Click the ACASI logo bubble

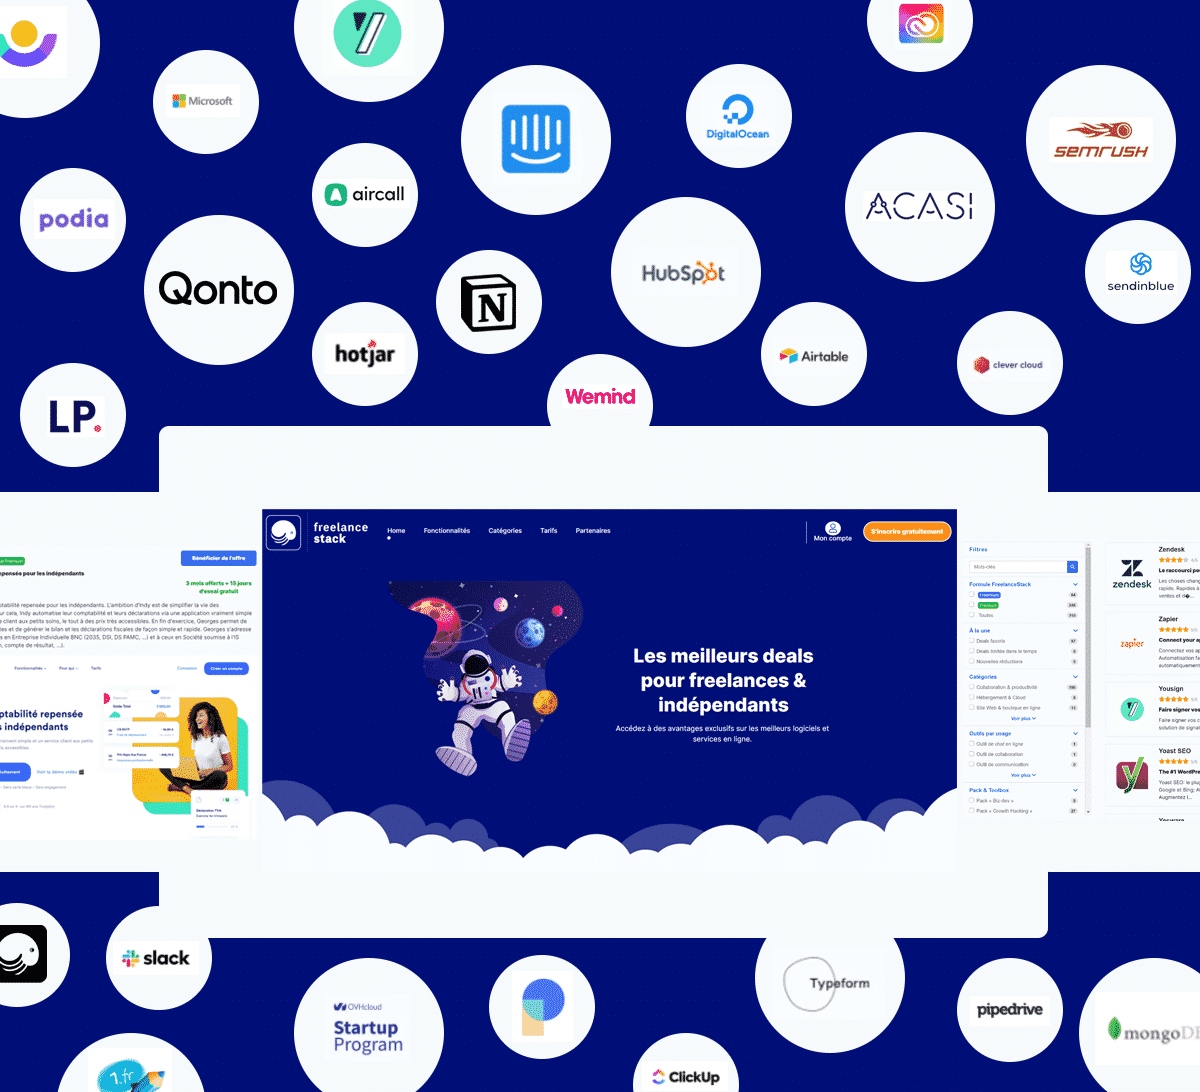[x=920, y=207]
